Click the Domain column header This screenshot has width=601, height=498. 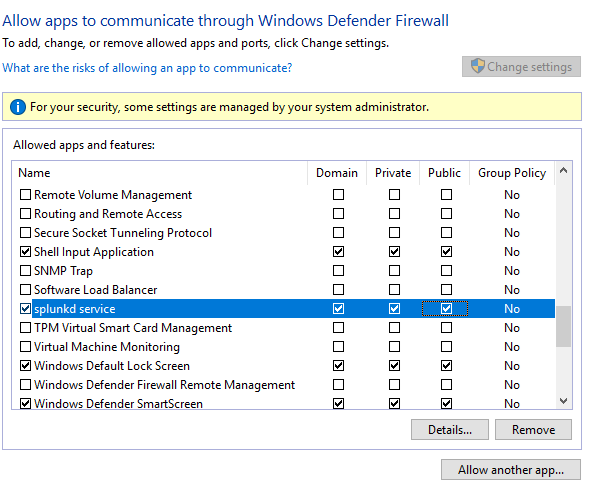[337, 173]
